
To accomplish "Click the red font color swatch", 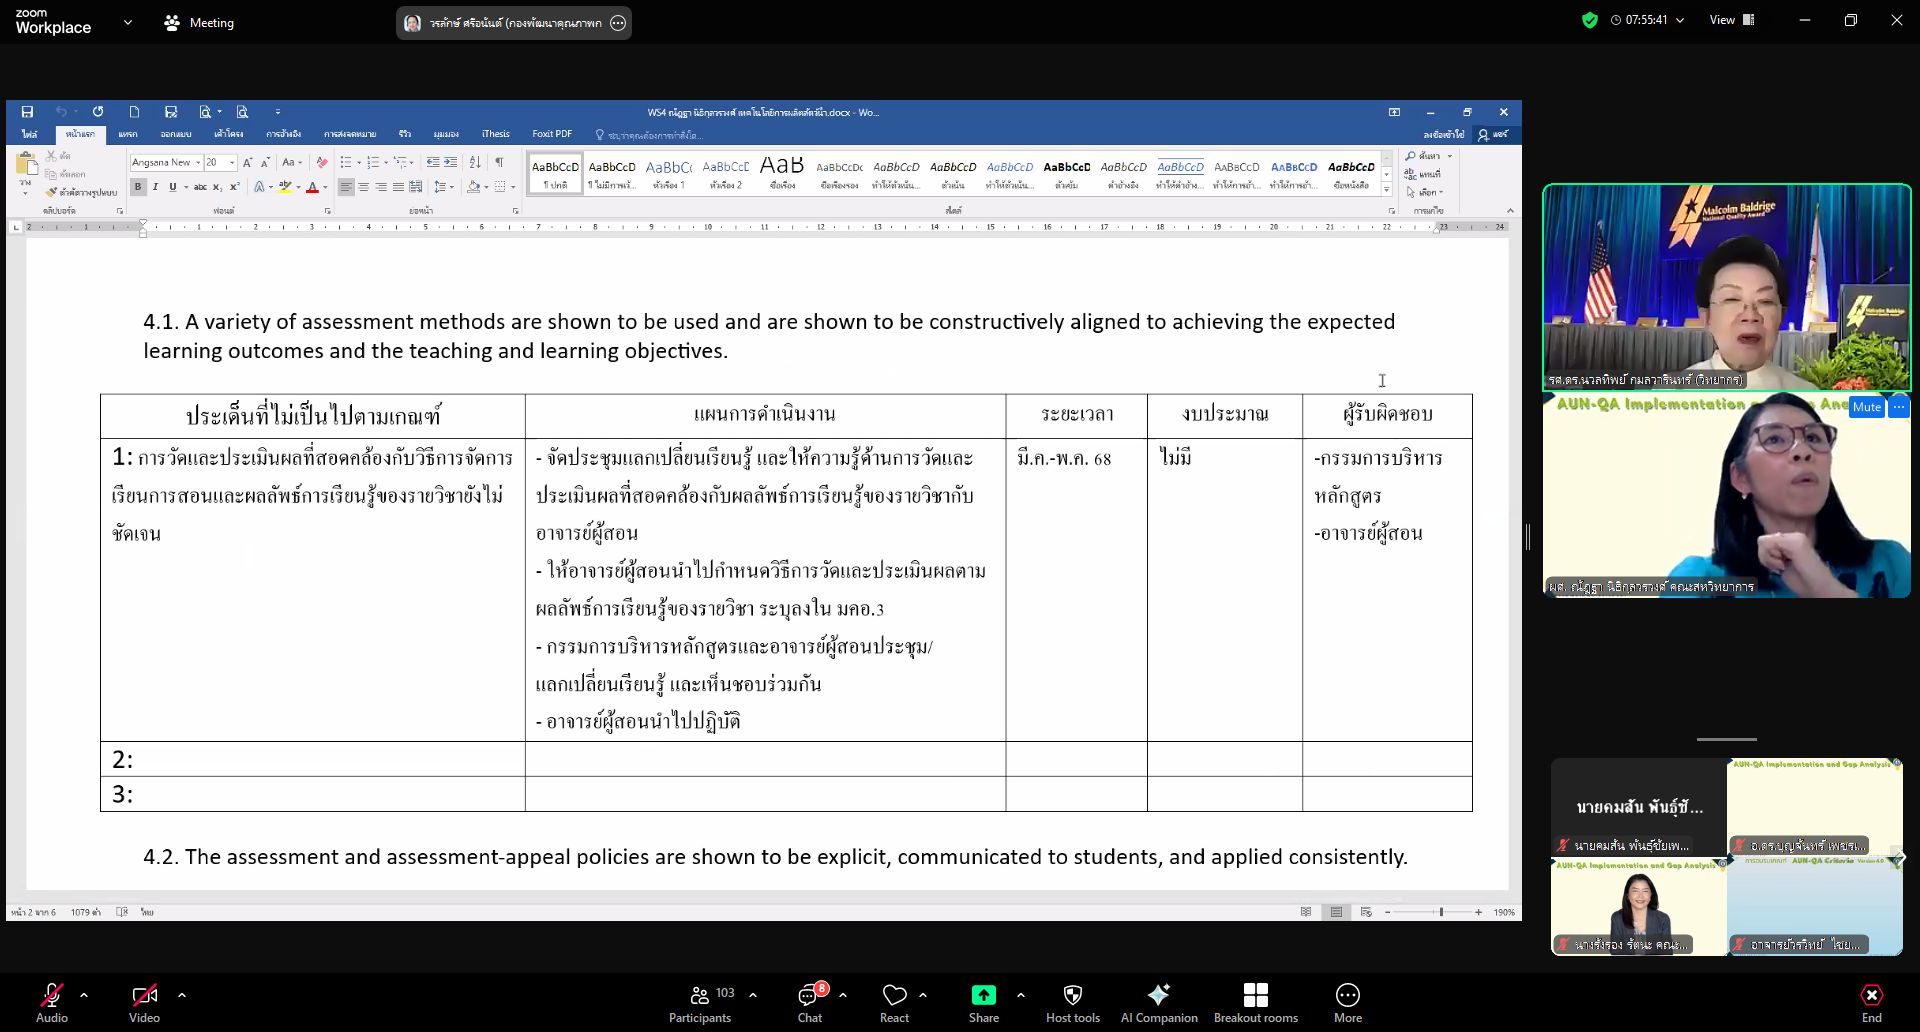I will (312, 187).
